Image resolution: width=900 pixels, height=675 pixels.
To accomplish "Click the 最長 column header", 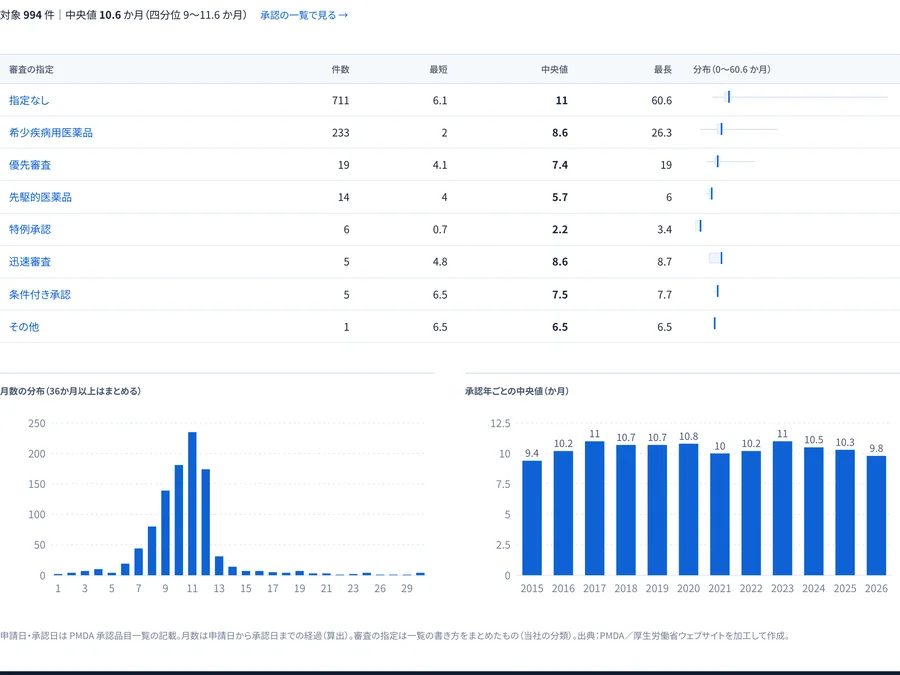I will (662, 69).
